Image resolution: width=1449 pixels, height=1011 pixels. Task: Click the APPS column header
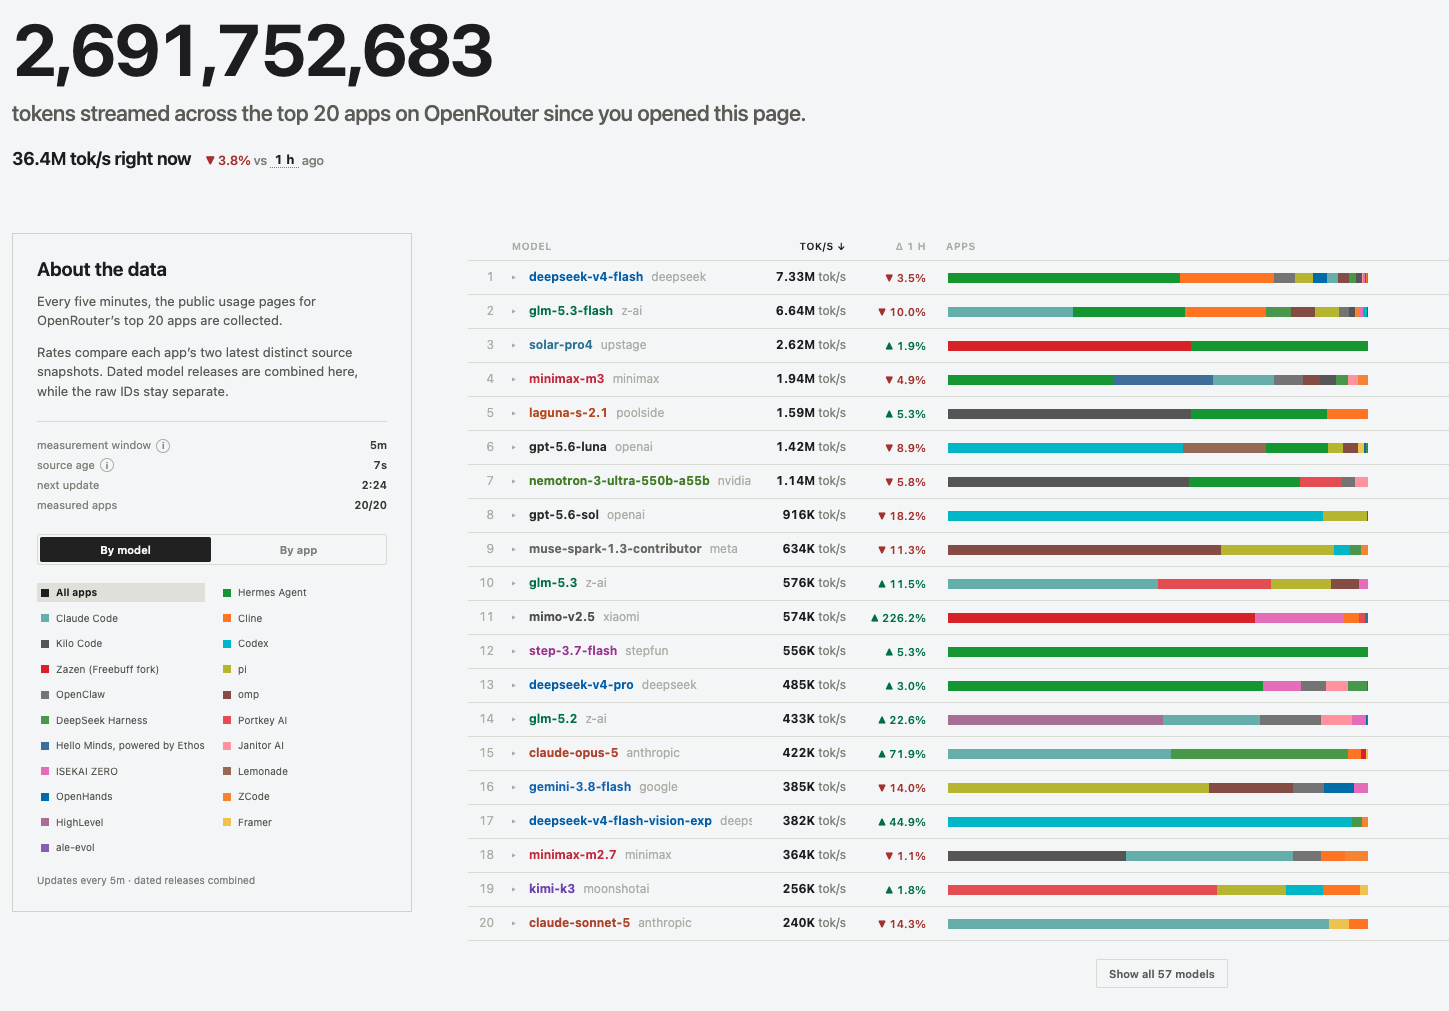(x=961, y=247)
